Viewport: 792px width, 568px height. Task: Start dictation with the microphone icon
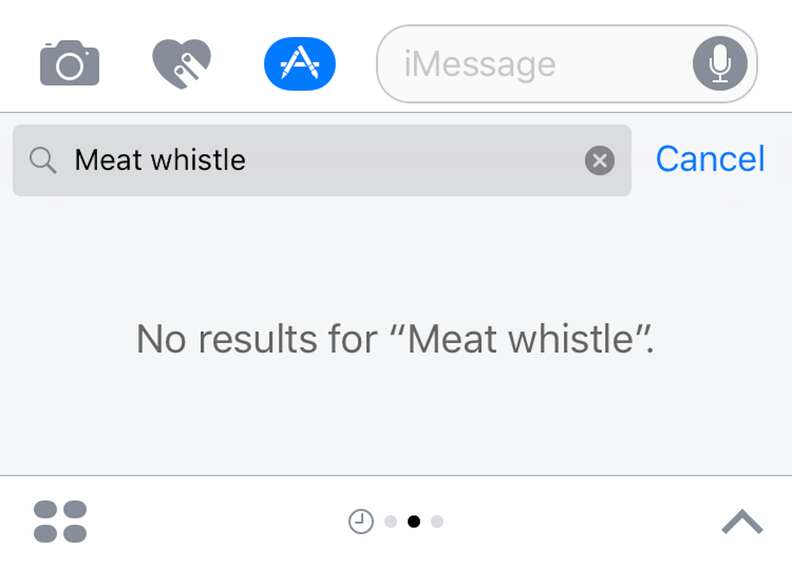[719, 64]
